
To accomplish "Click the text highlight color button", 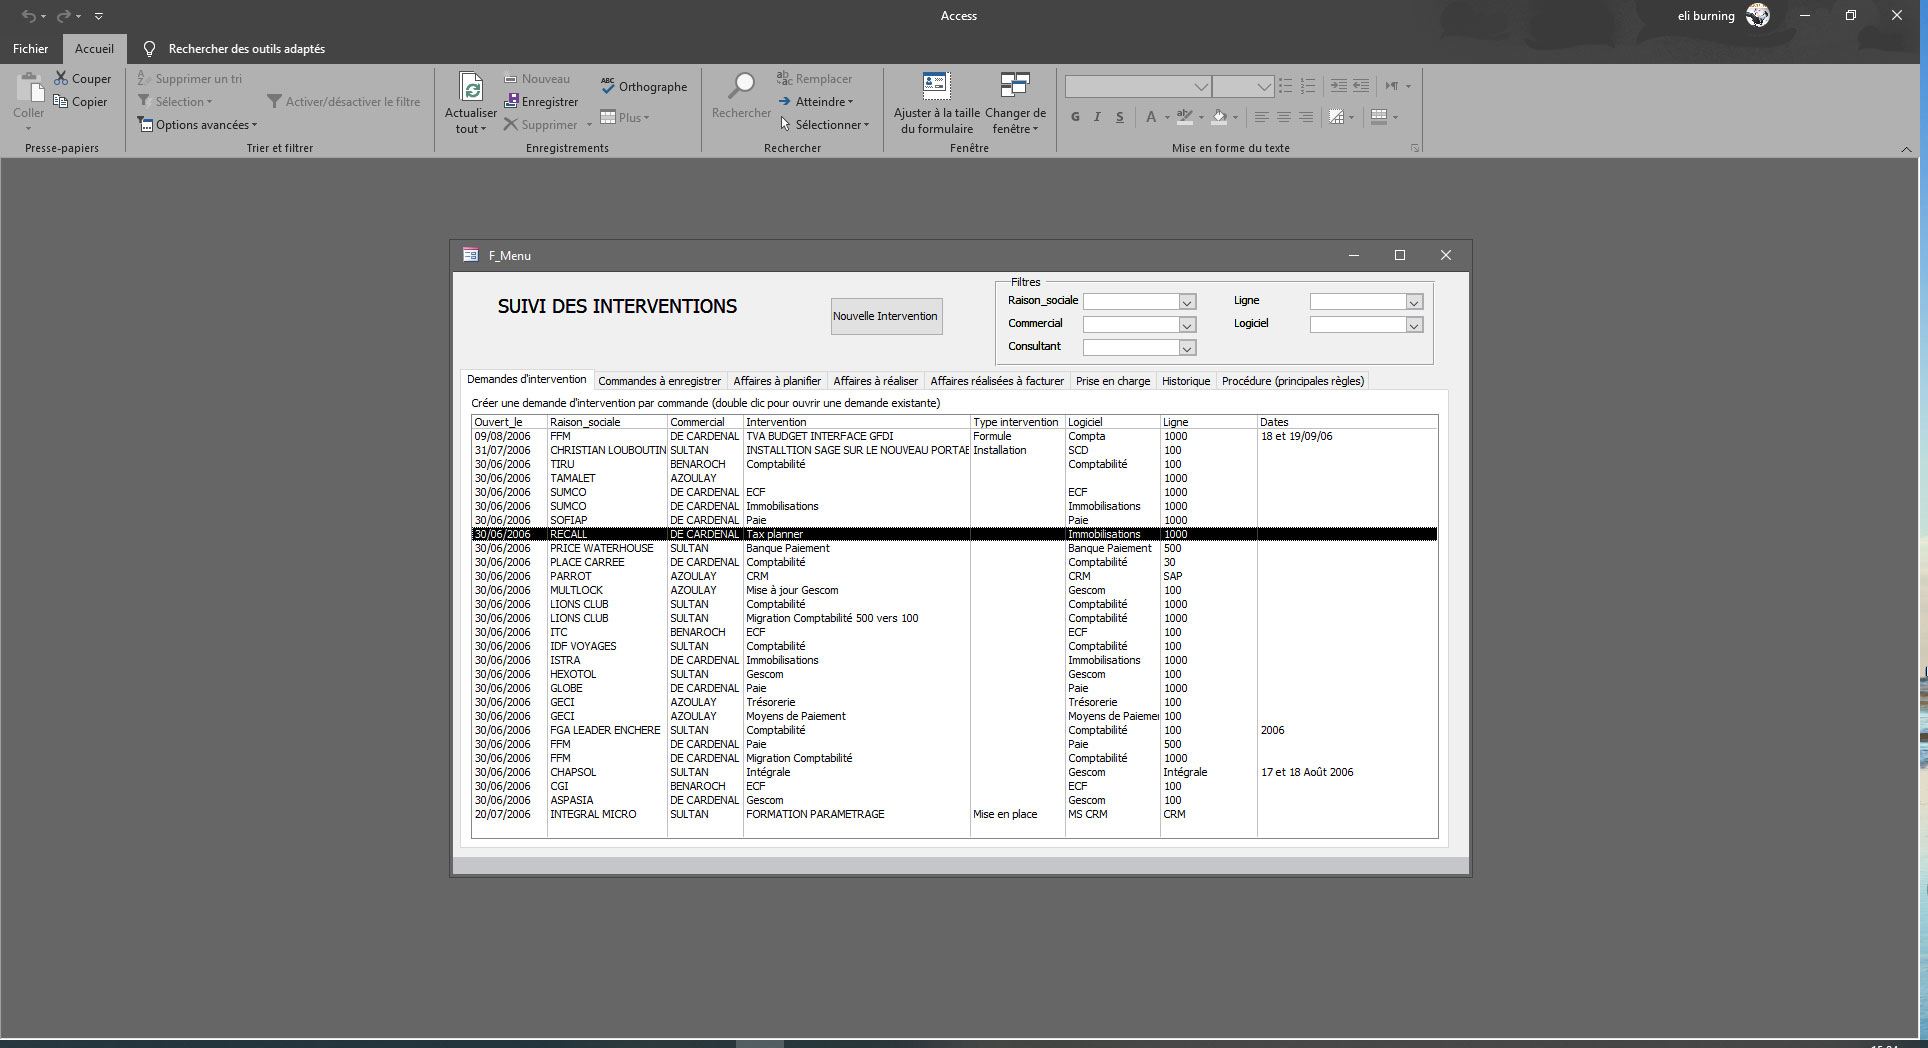I will [x=1185, y=117].
